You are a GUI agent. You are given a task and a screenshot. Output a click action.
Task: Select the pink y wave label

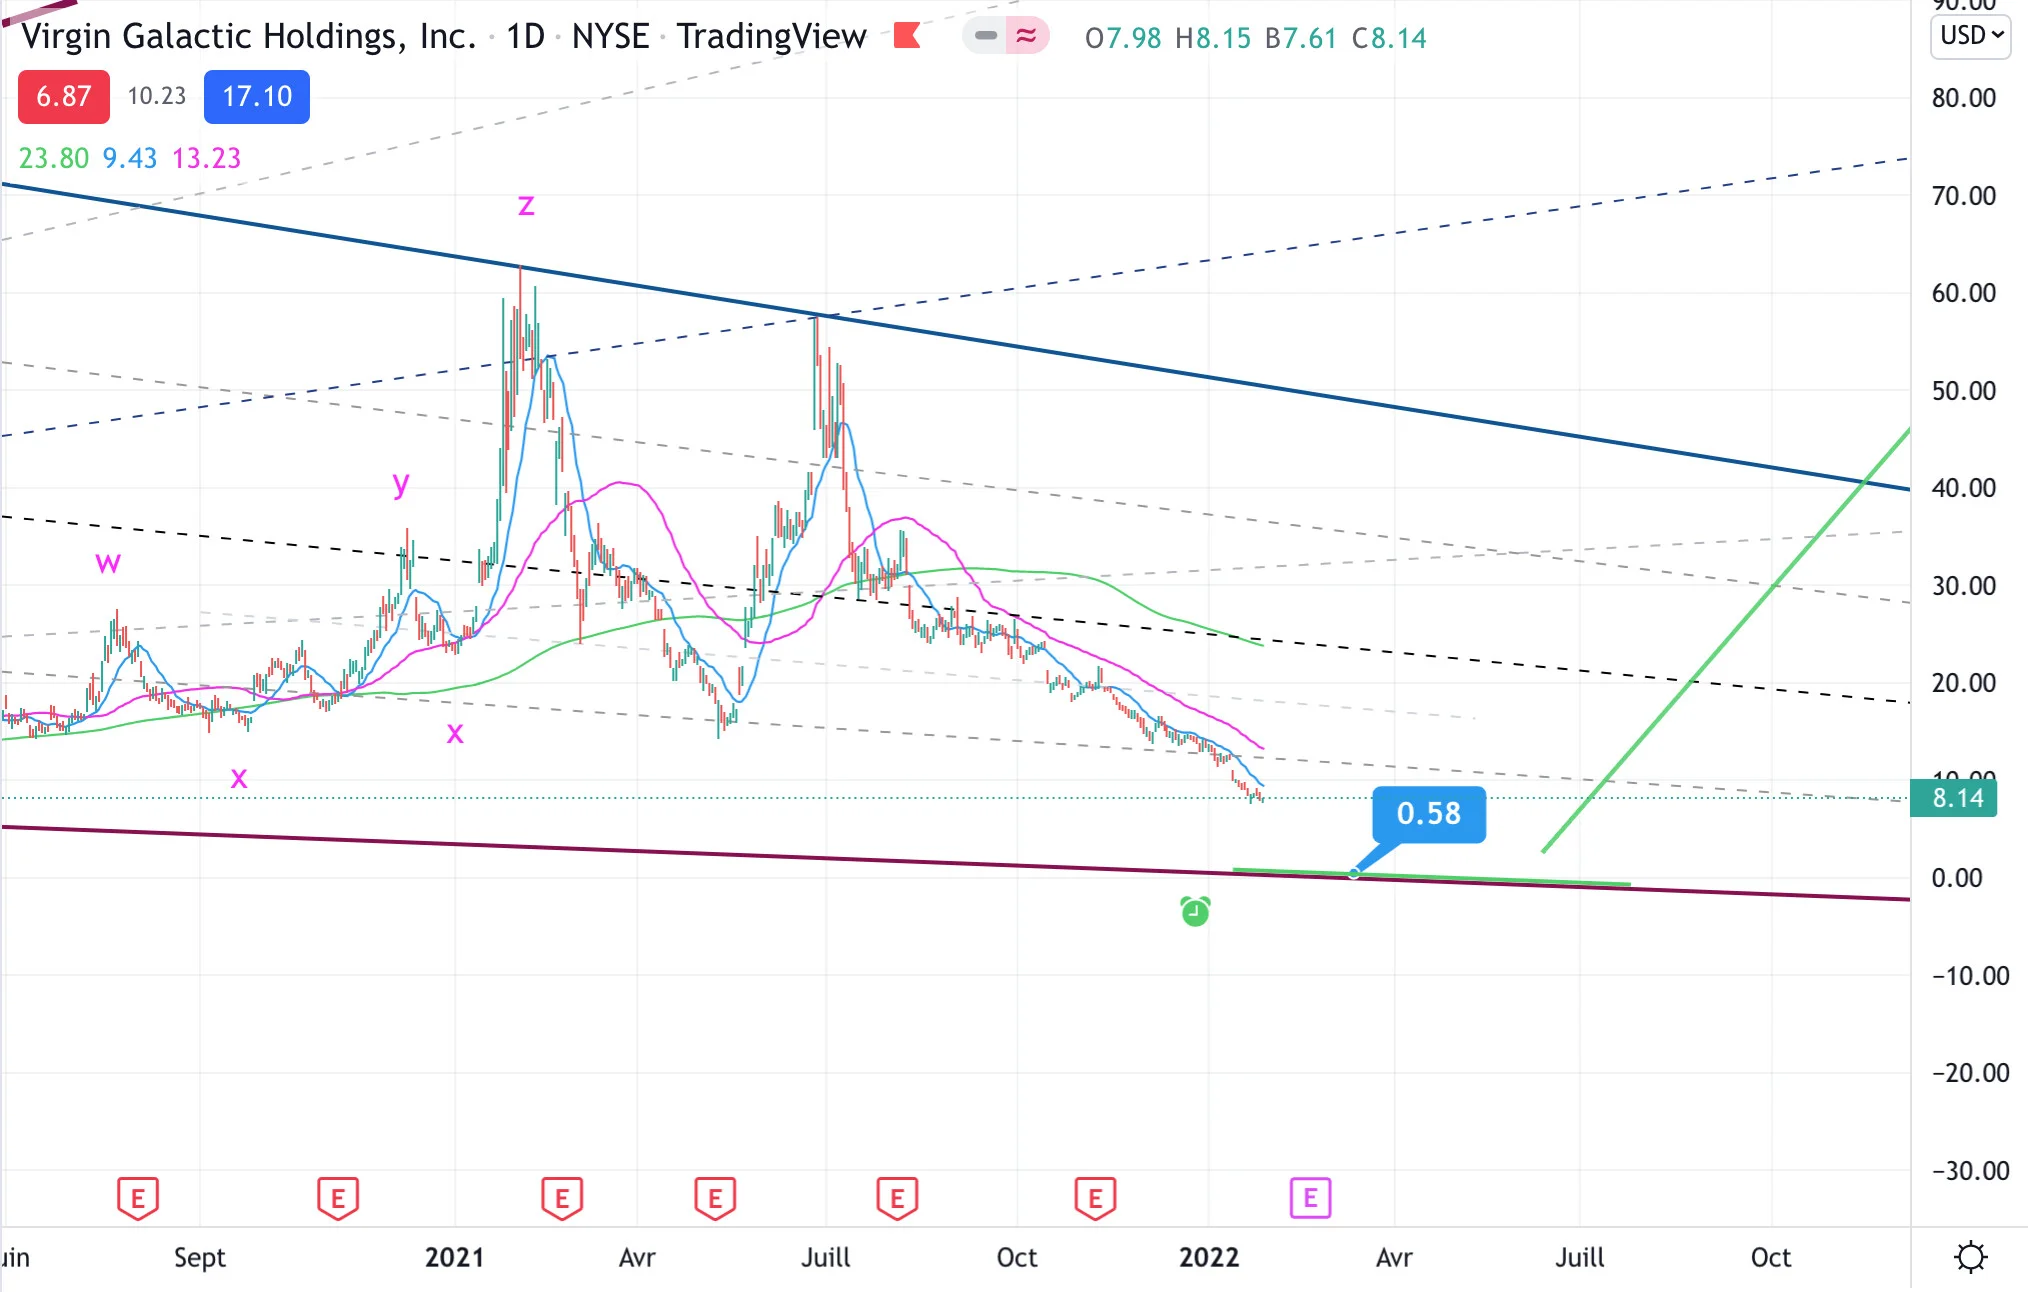tap(401, 484)
